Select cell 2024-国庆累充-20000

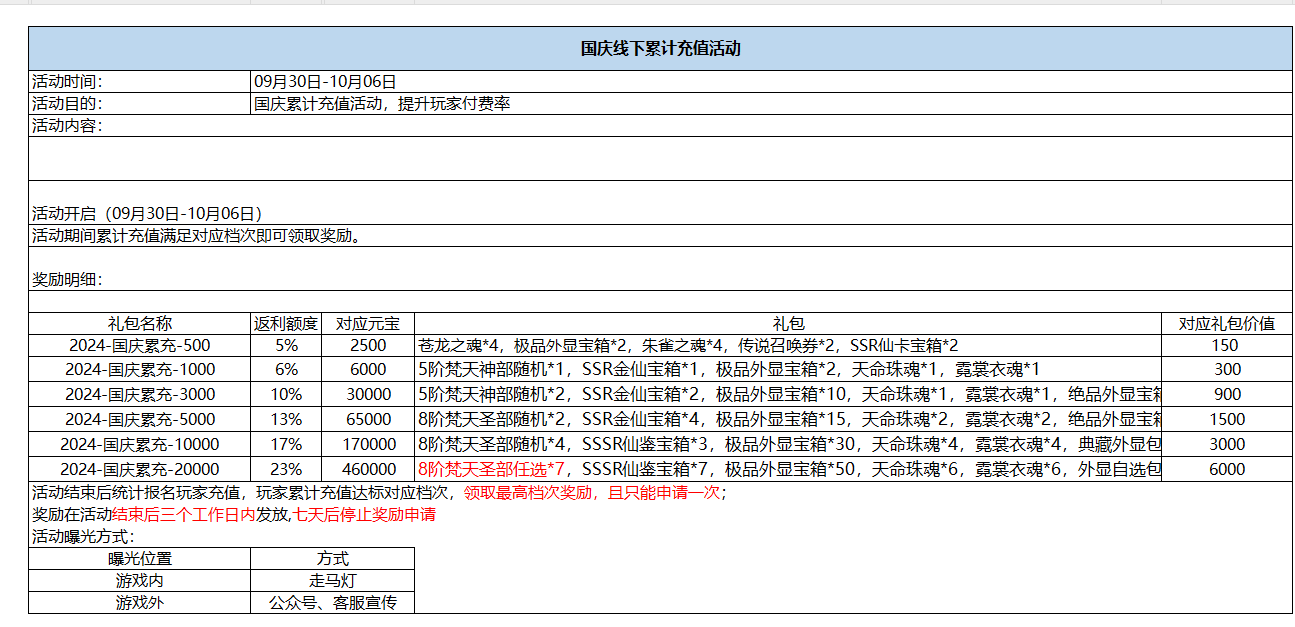[x=139, y=469]
